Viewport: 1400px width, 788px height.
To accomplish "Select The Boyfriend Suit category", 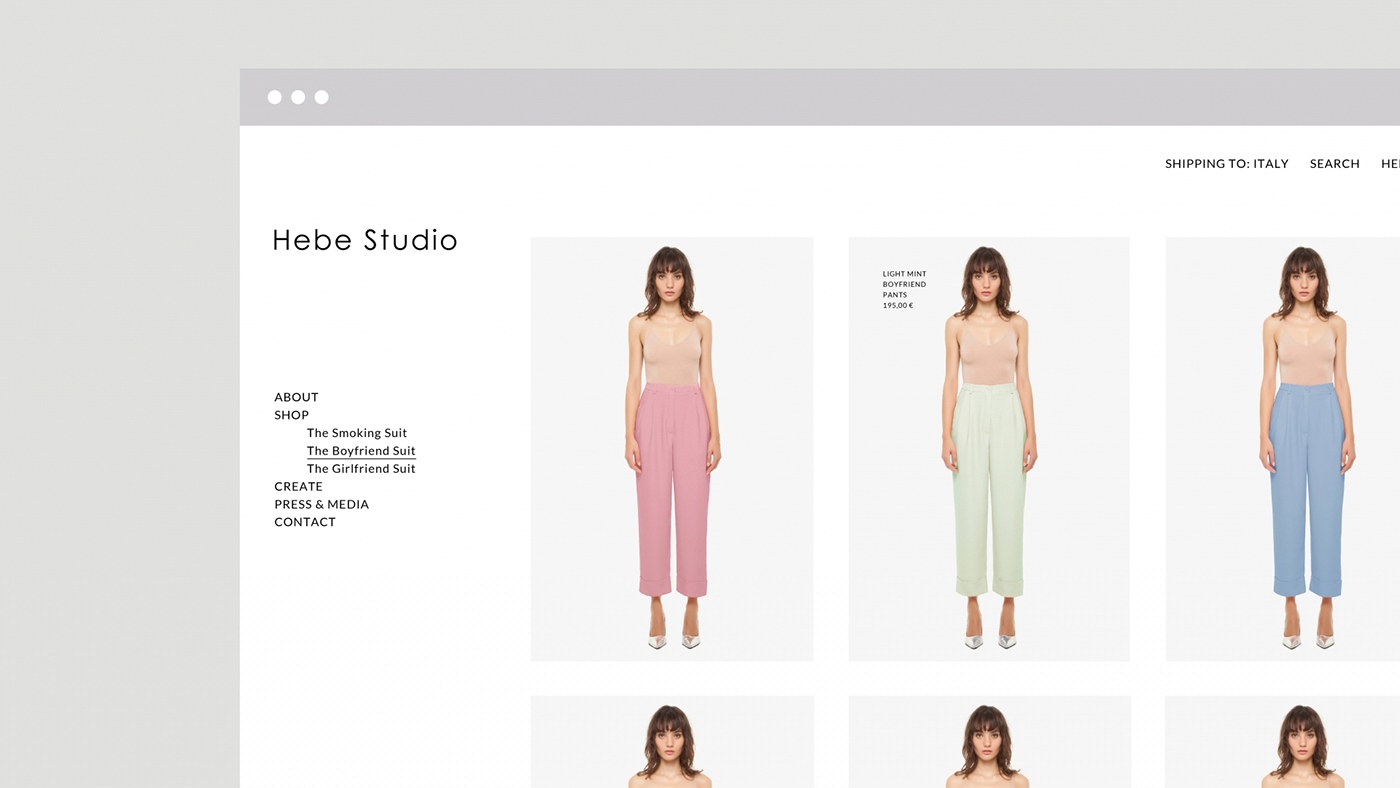I will pos(361,451).
